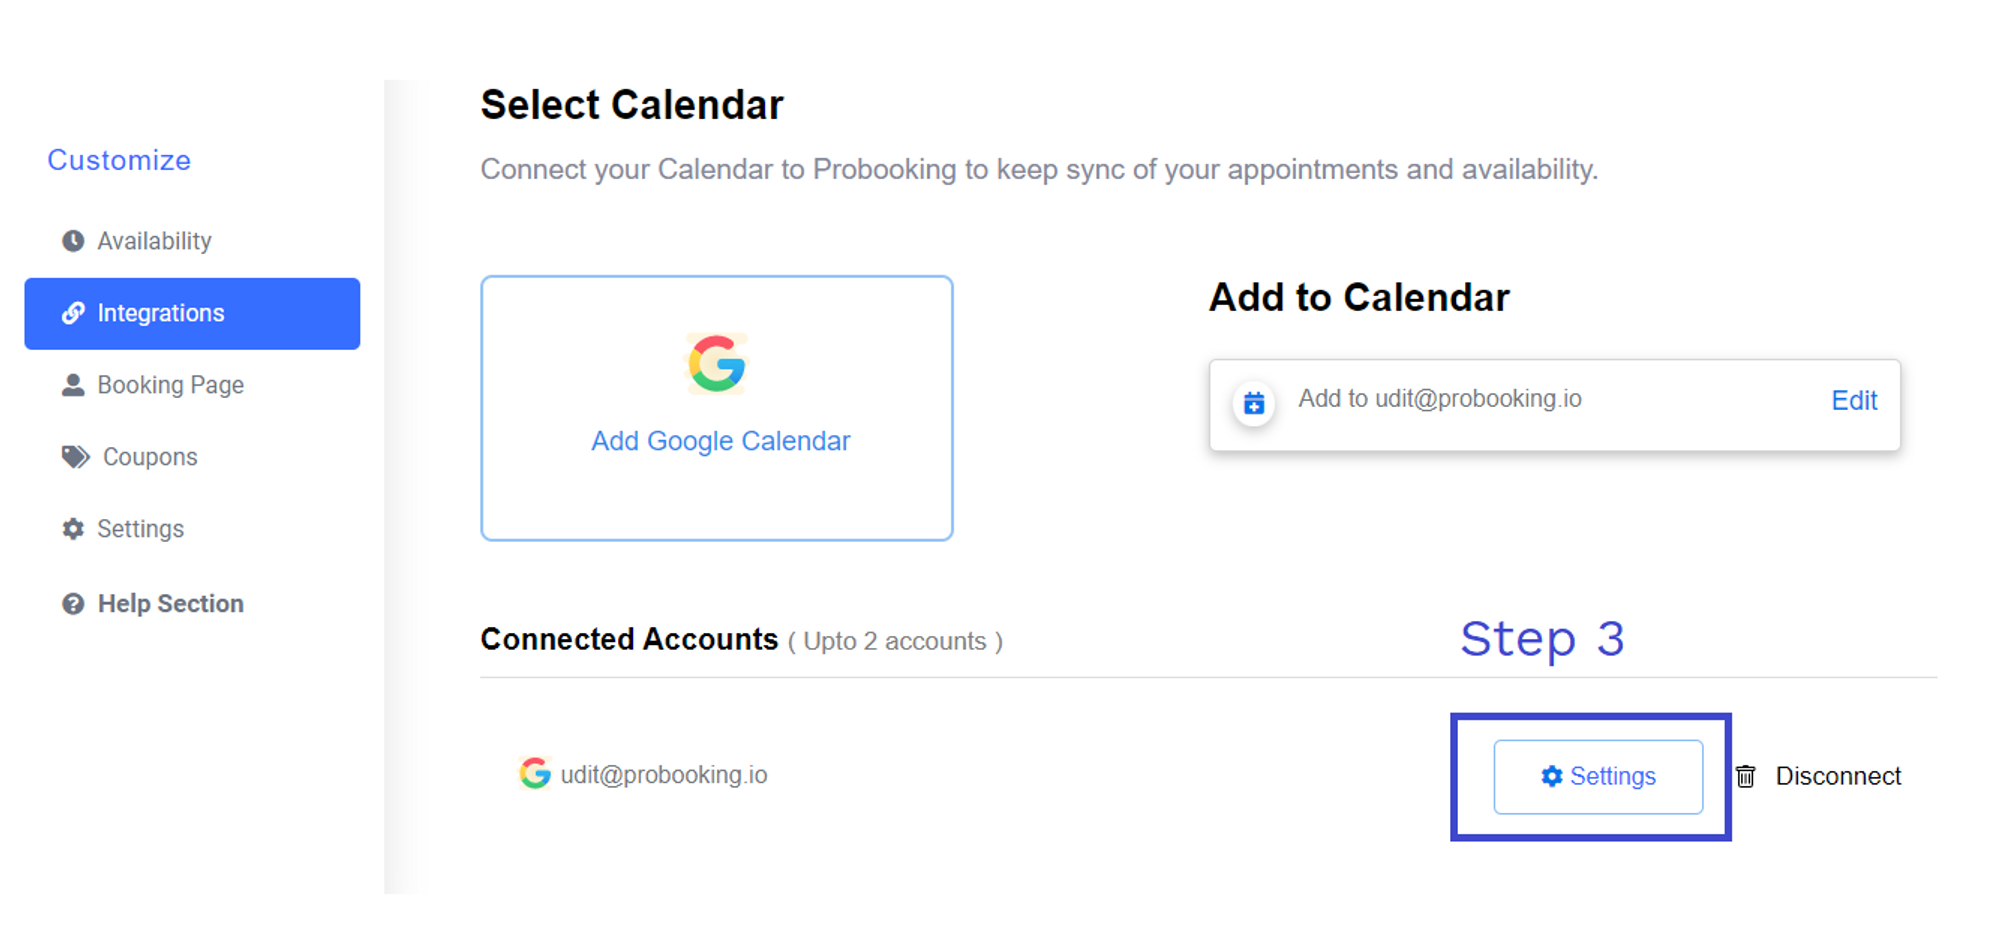Select Integrations in the sidebar
This screenshot has width=2000, height=949.
[x=192, y=314]
